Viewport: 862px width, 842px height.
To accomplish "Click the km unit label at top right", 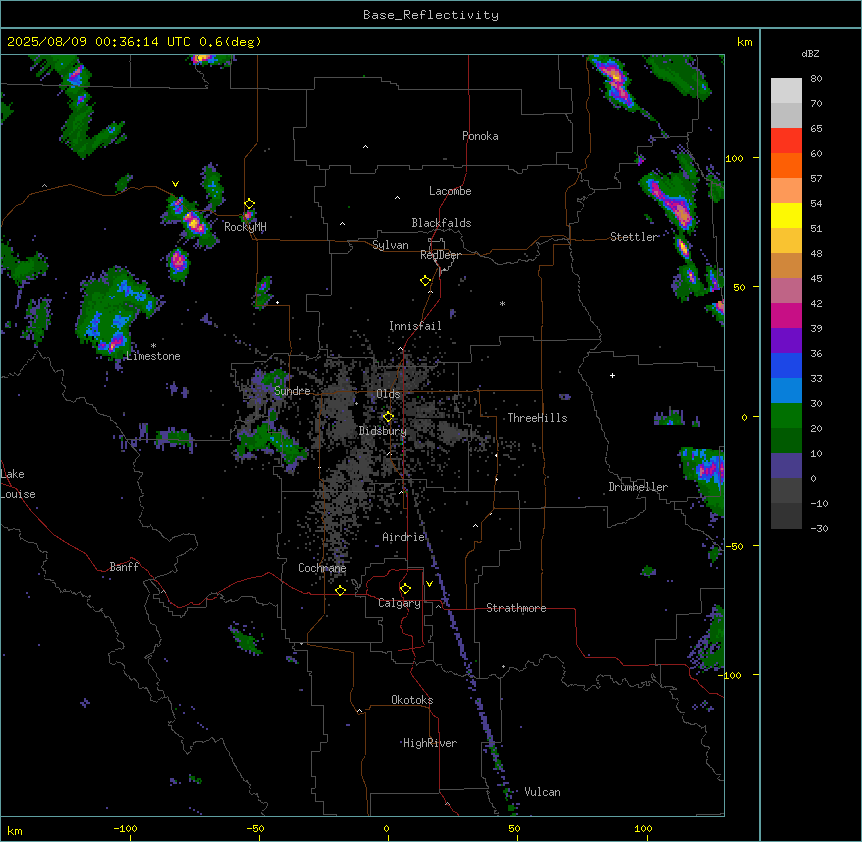I will pyautogui.click(x=744, y=42).
